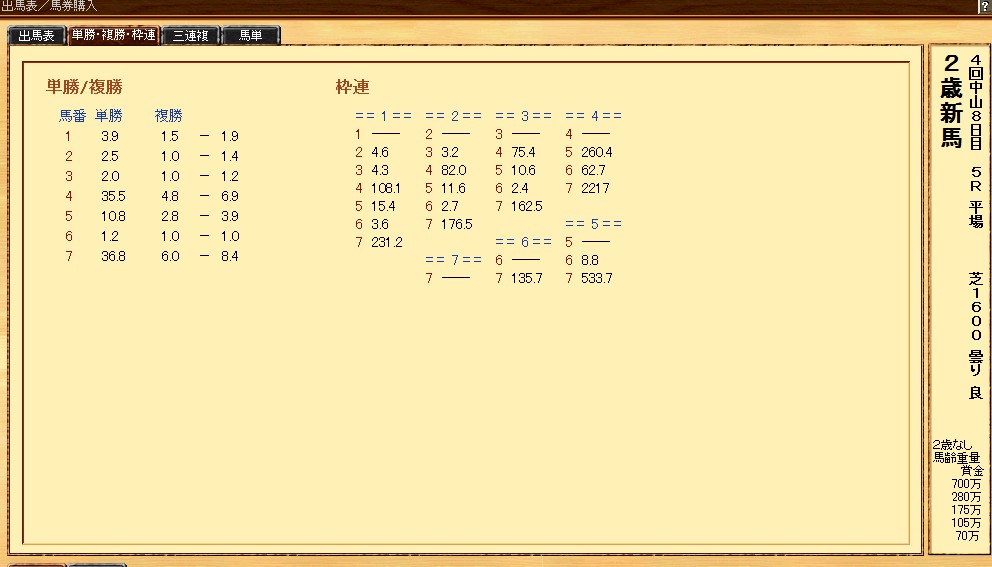Viewport: 992px width, 567px height.
Task: Click the 単勝 column header
Action: coord(108,116)
